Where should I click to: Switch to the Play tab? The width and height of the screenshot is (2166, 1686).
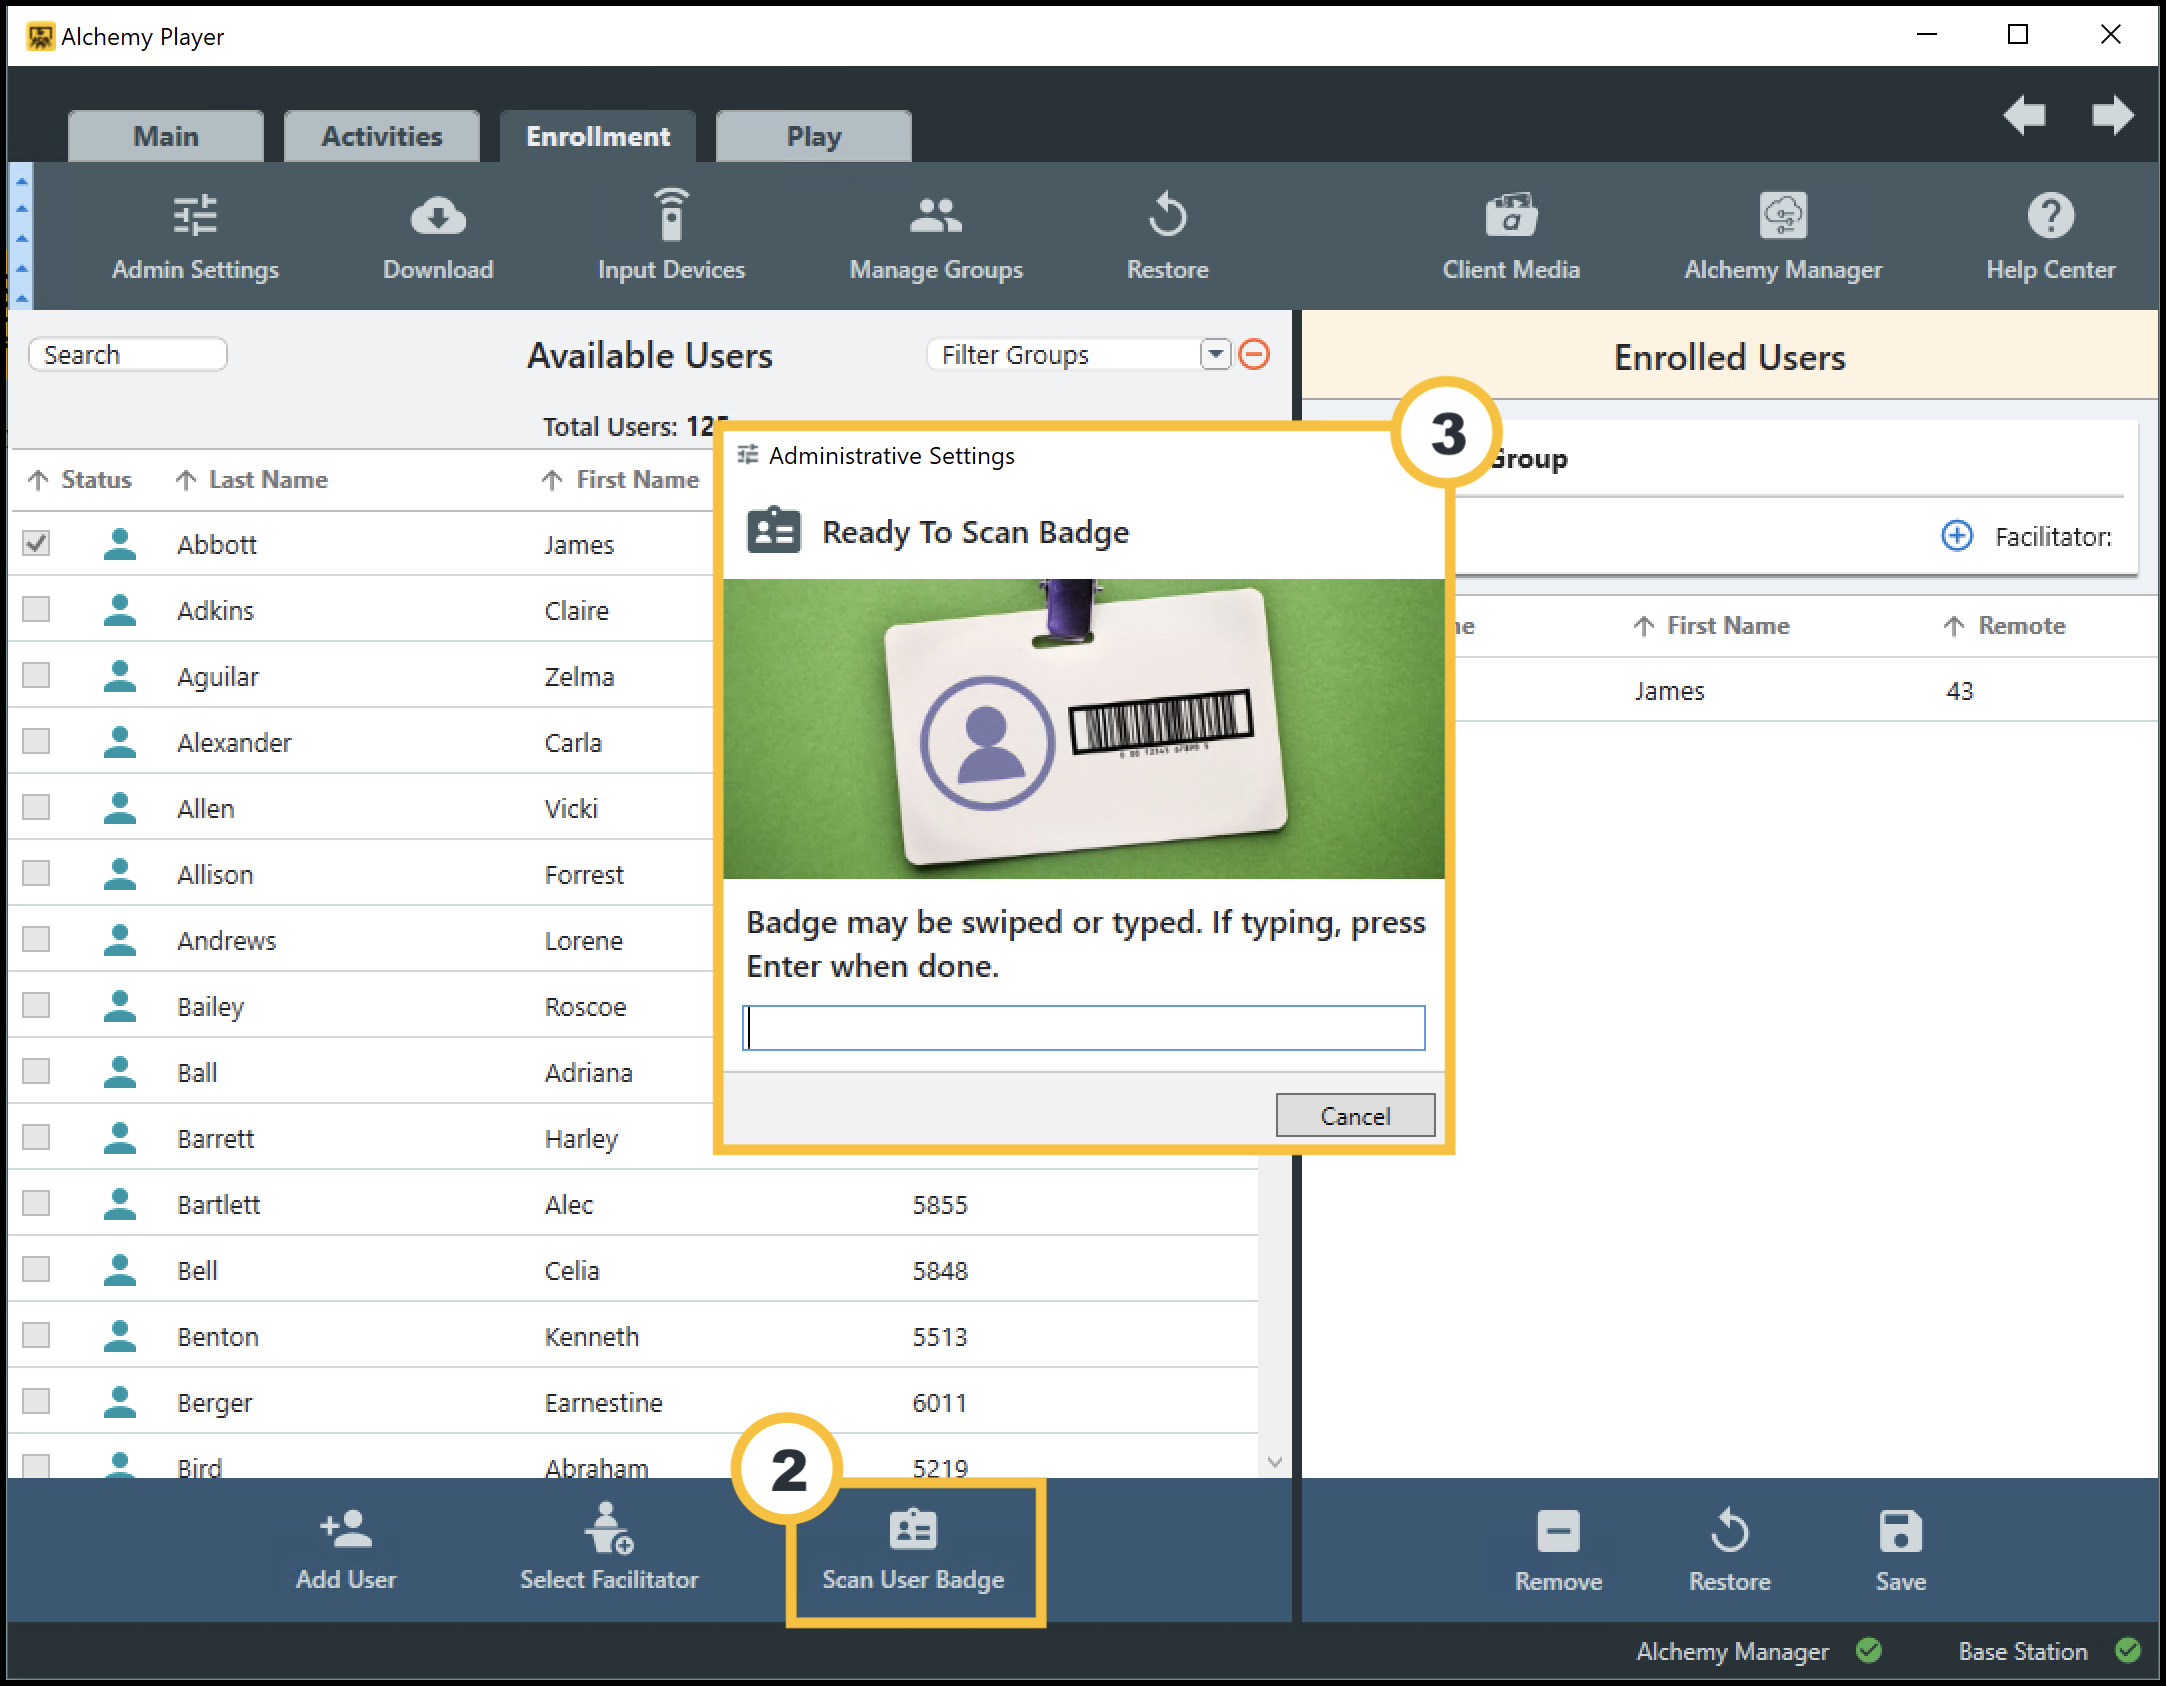pyautogui.click(x=814, y=136)
